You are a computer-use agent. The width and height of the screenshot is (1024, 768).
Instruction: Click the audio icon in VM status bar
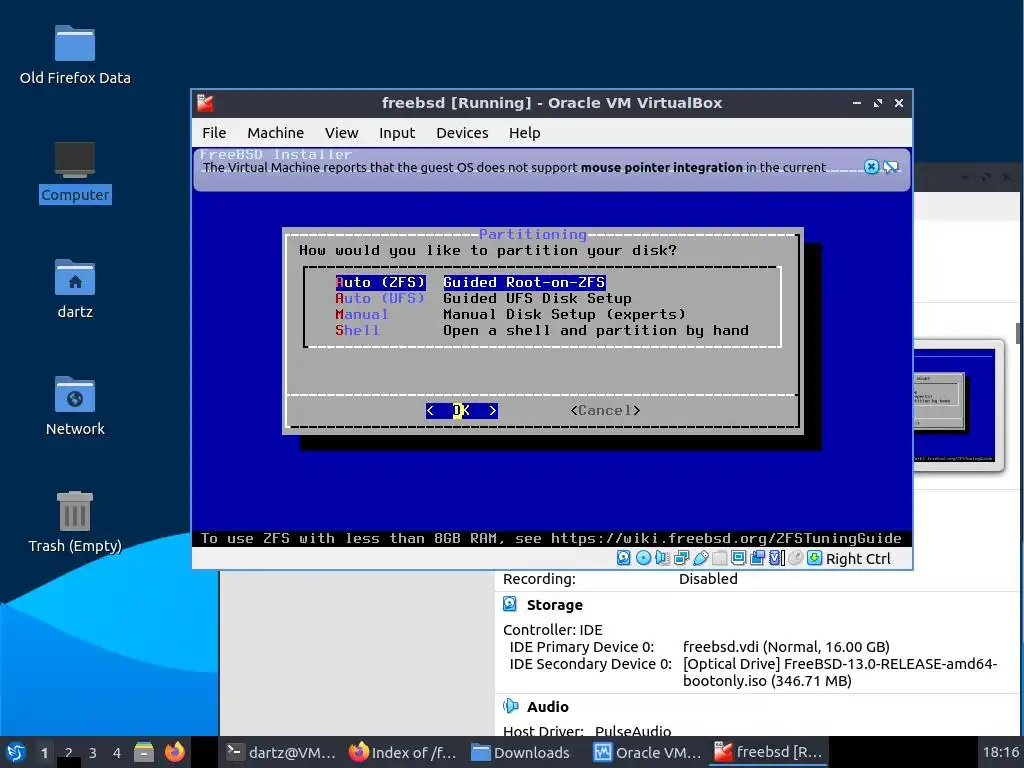pos(662,558)
